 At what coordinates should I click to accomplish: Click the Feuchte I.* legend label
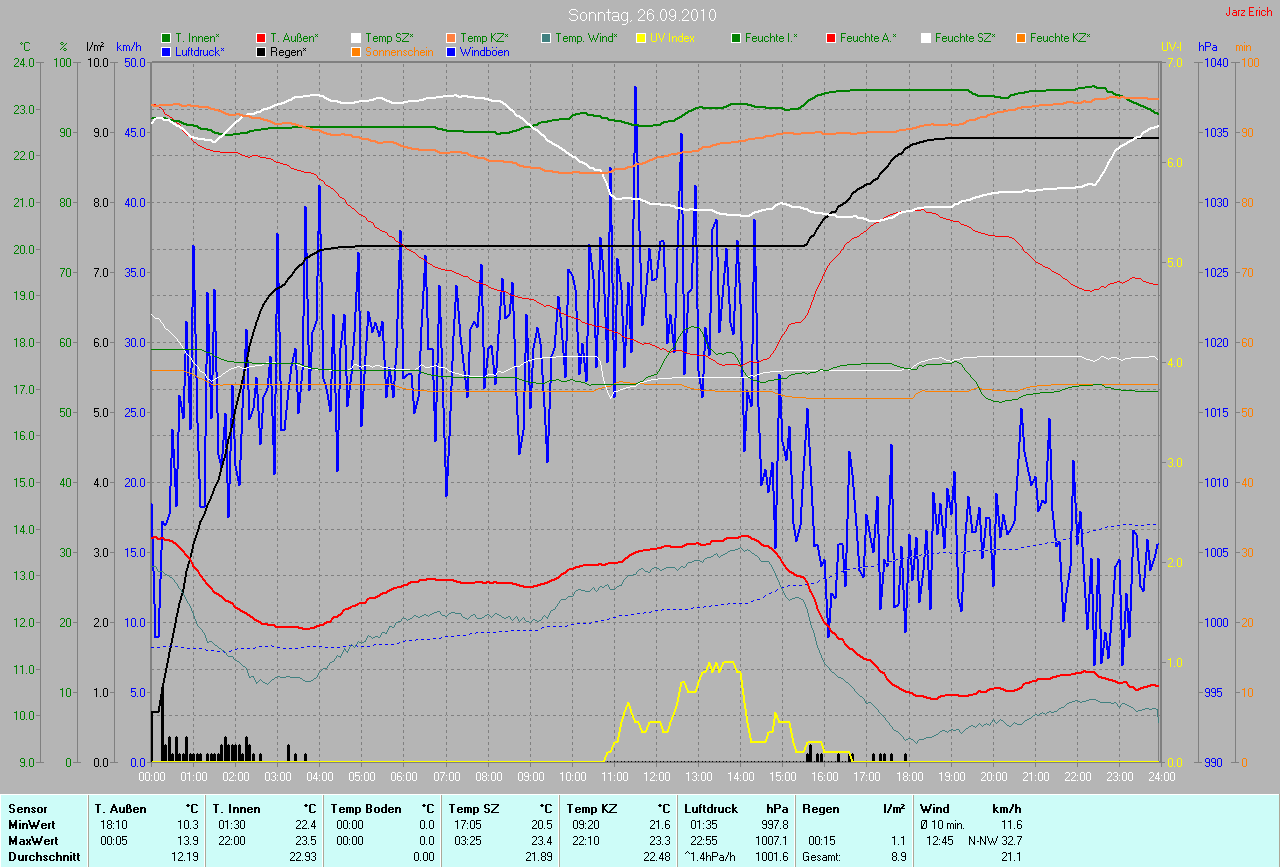(x=771, y=38)
